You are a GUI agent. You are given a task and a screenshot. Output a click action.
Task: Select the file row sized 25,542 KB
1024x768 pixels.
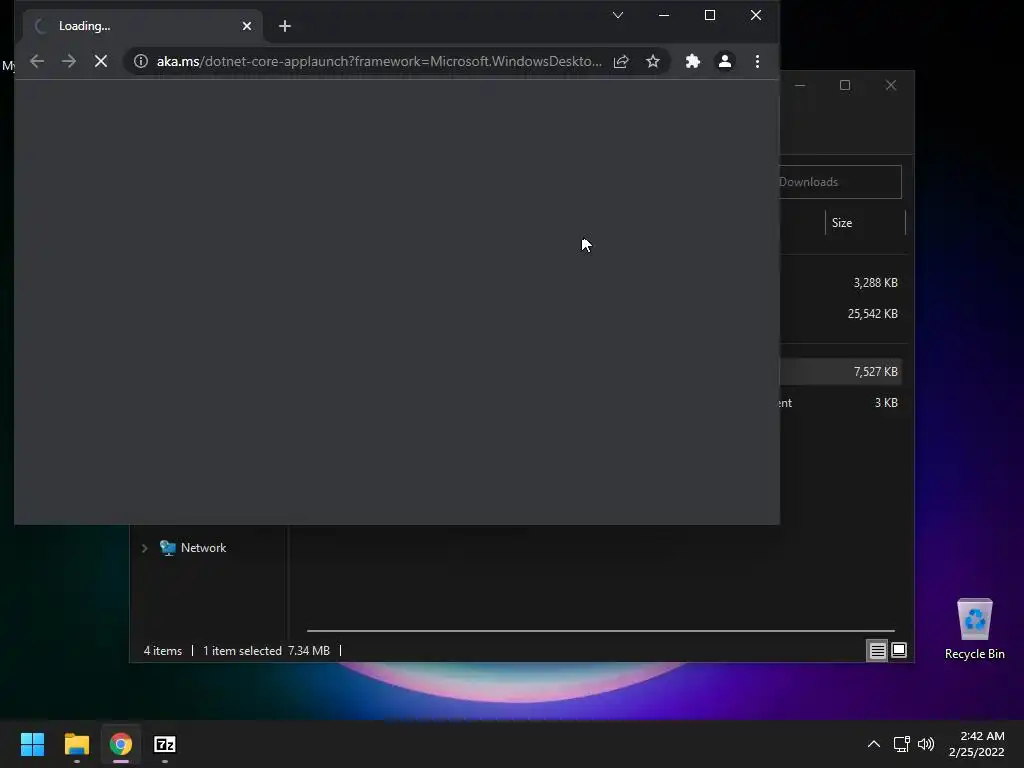[841, 314]
